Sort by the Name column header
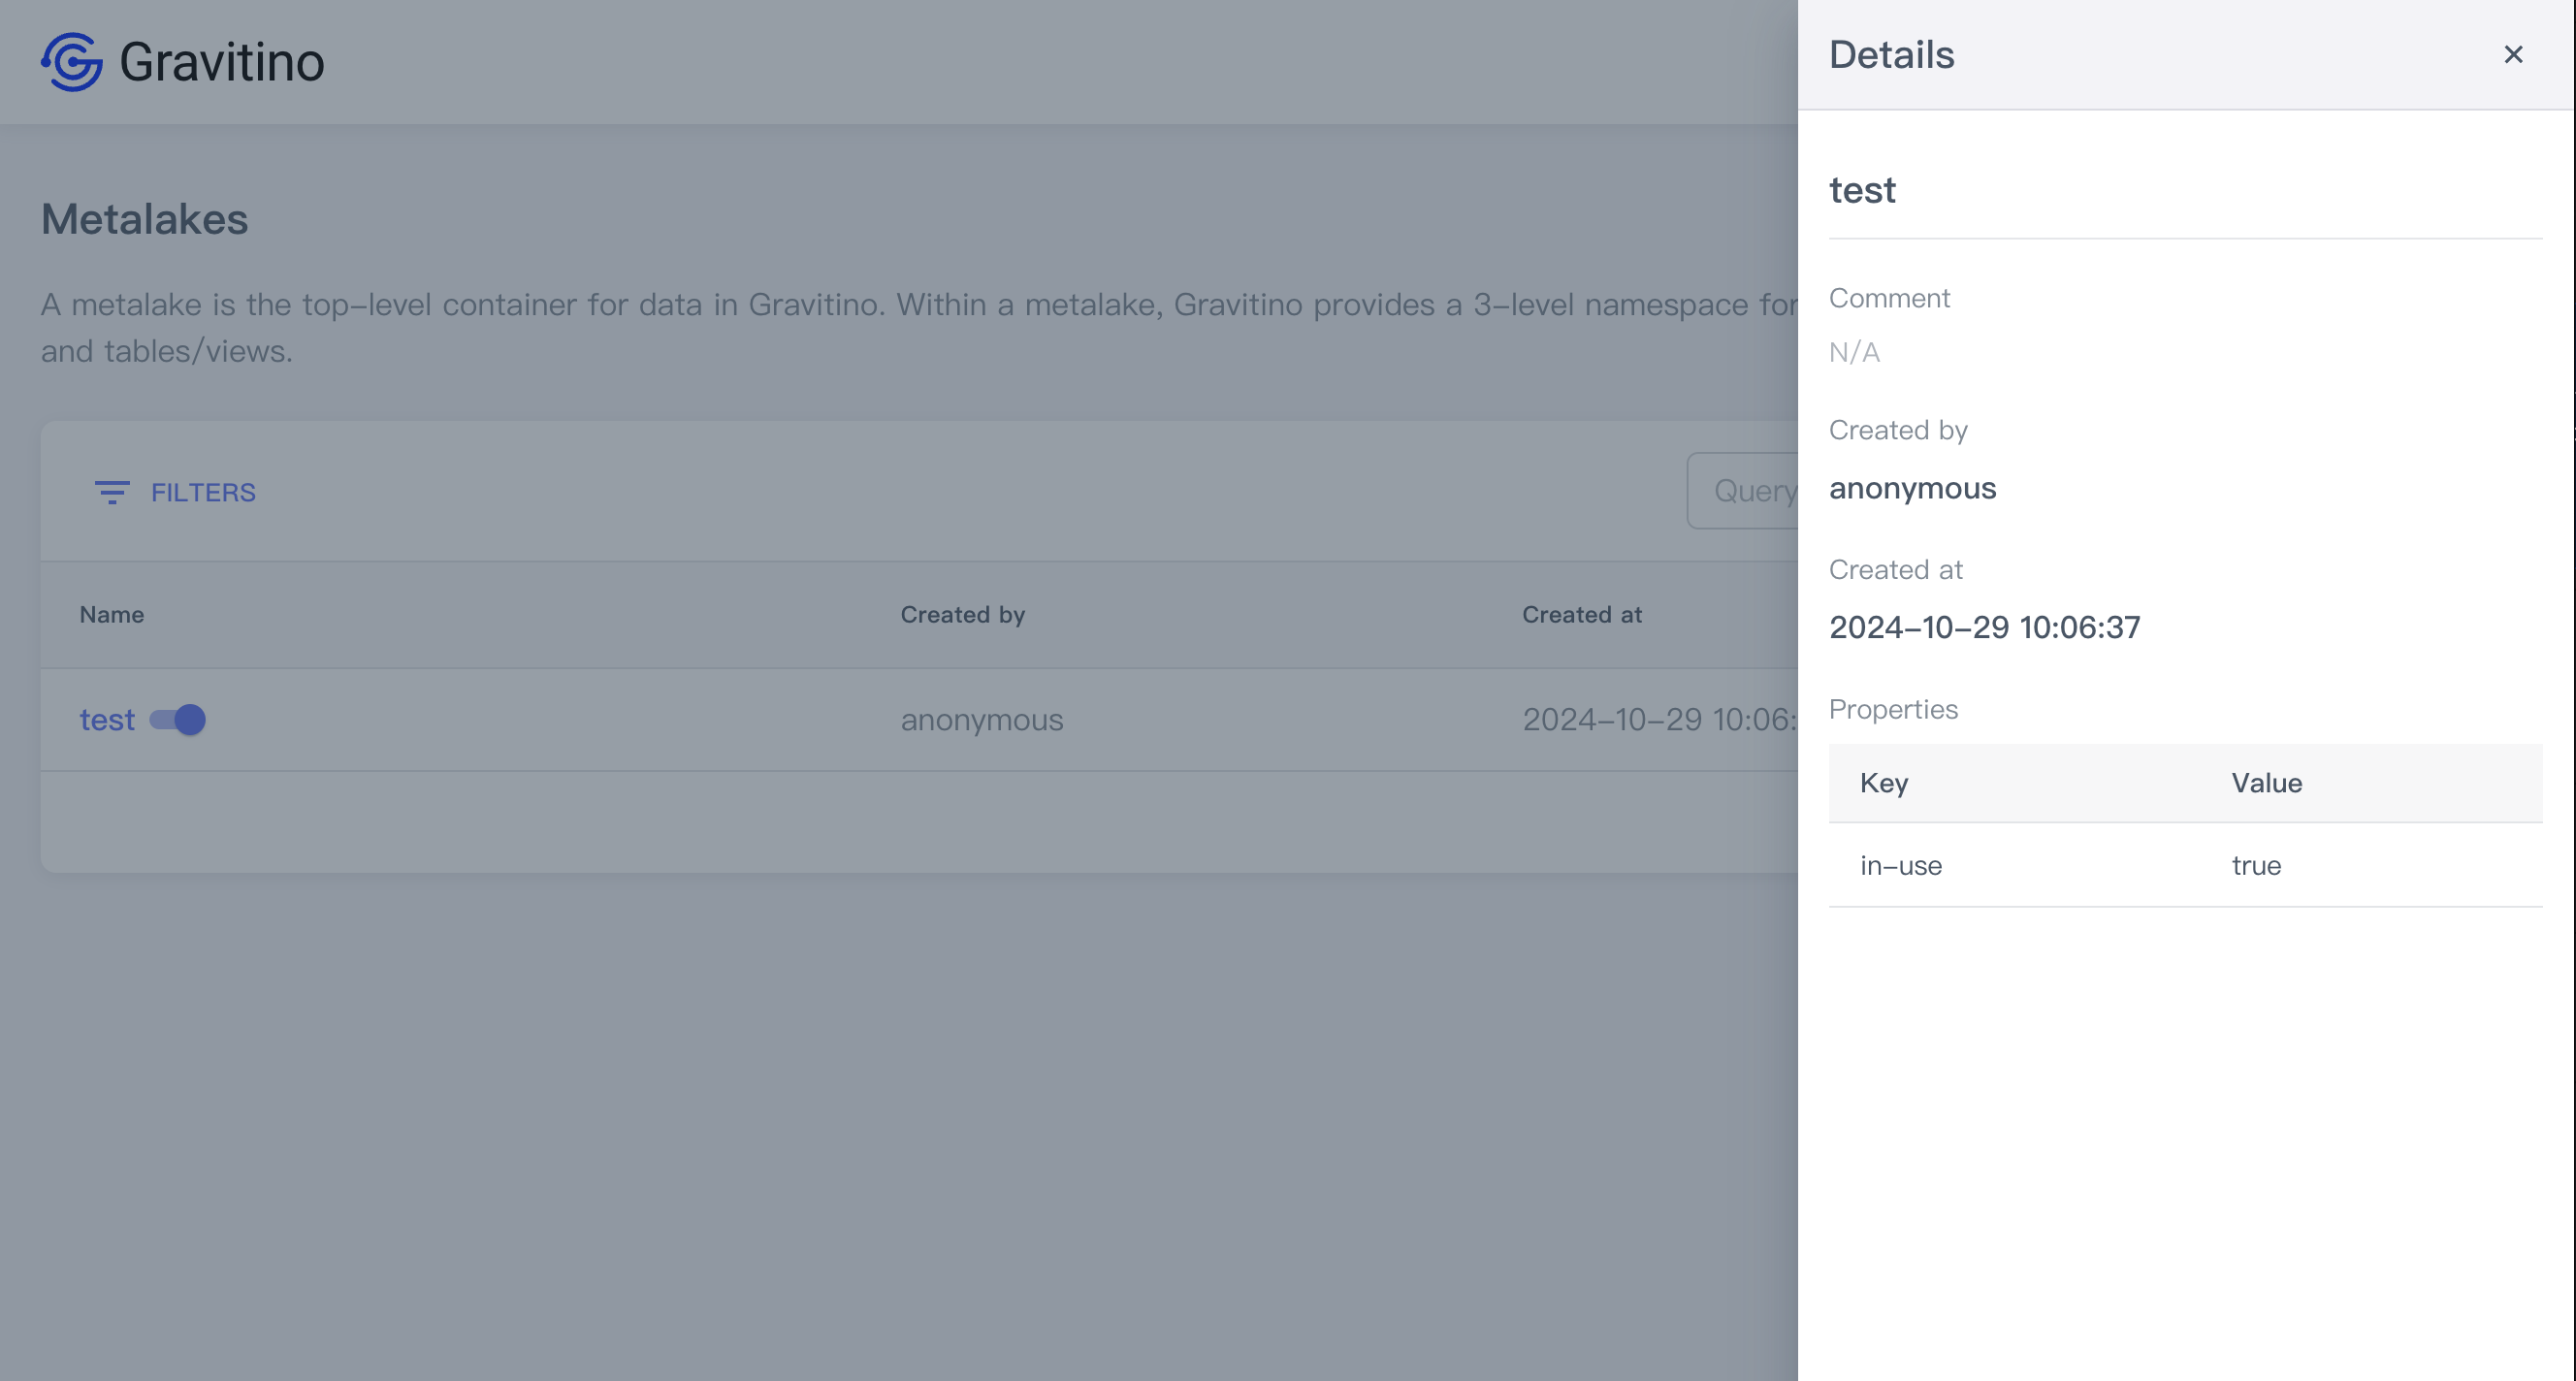 [x=112, y=615]
